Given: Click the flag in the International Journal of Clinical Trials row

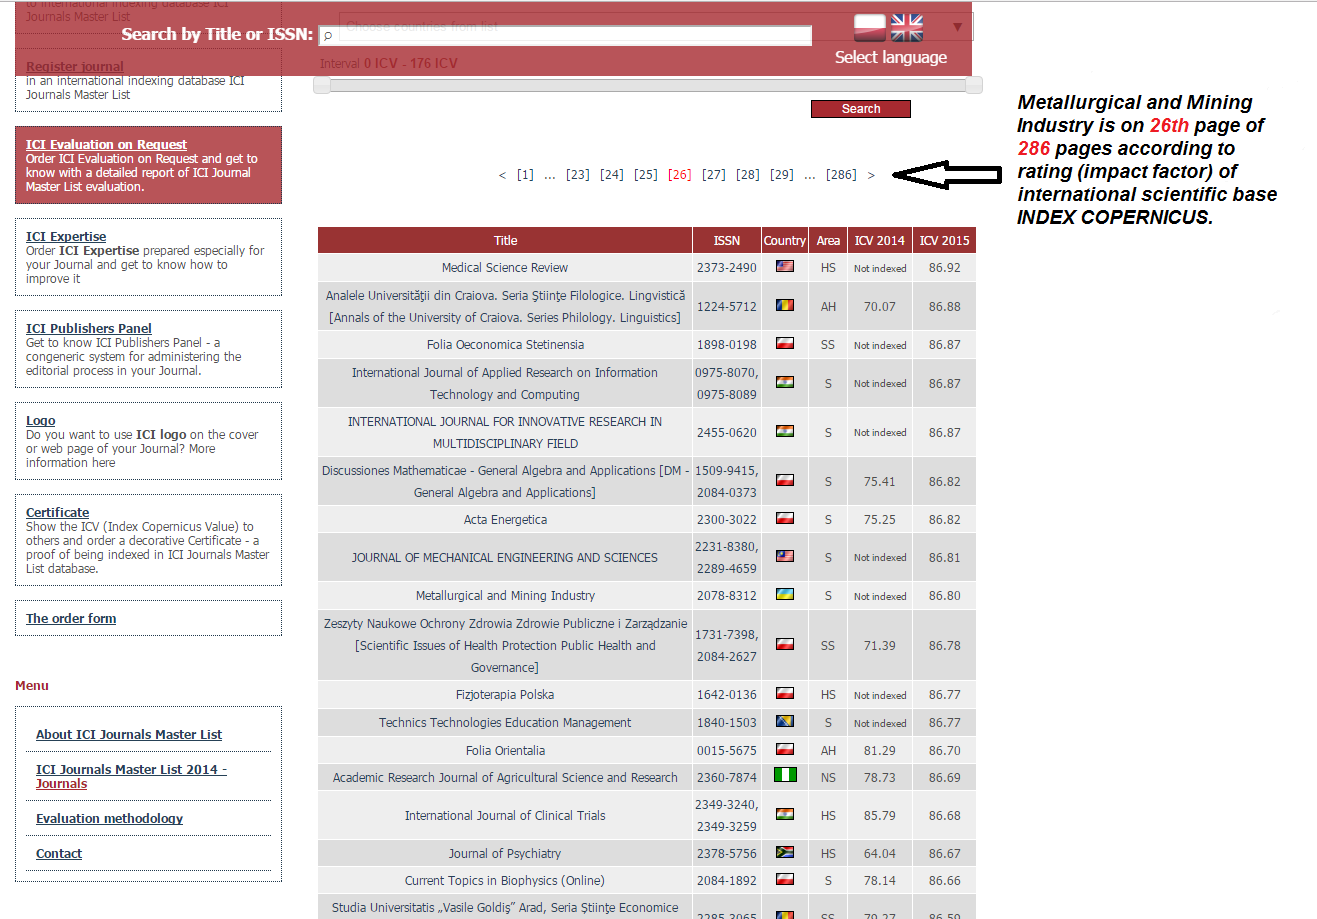Looking at the screenshot, I should 785,815.
